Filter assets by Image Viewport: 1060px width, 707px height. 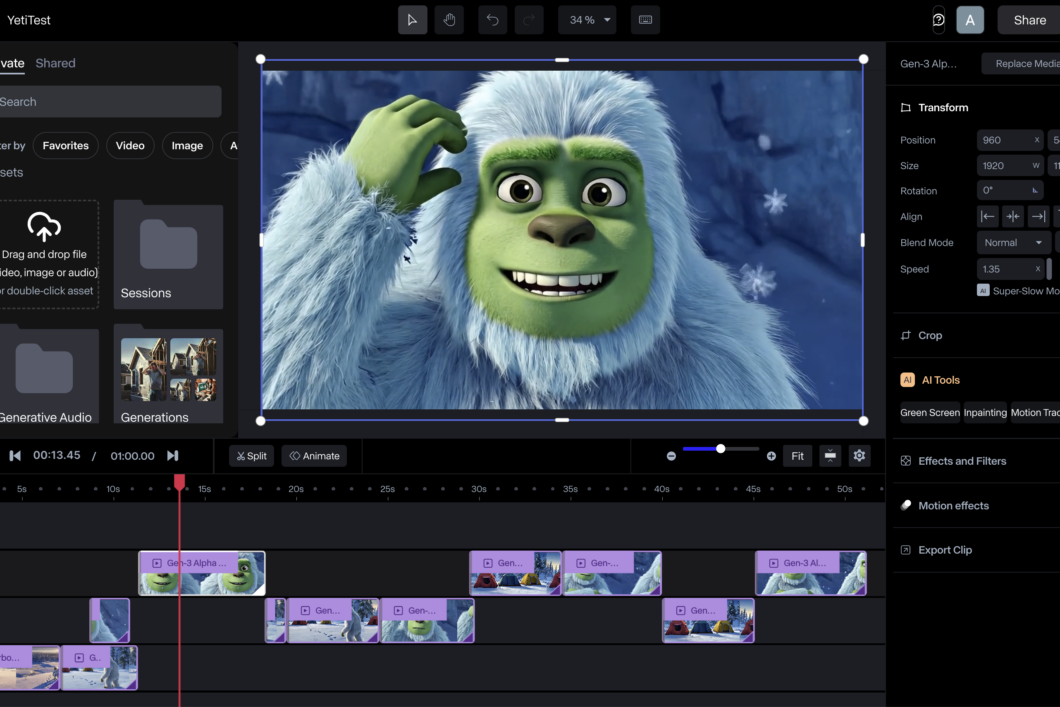coord(187,145)
